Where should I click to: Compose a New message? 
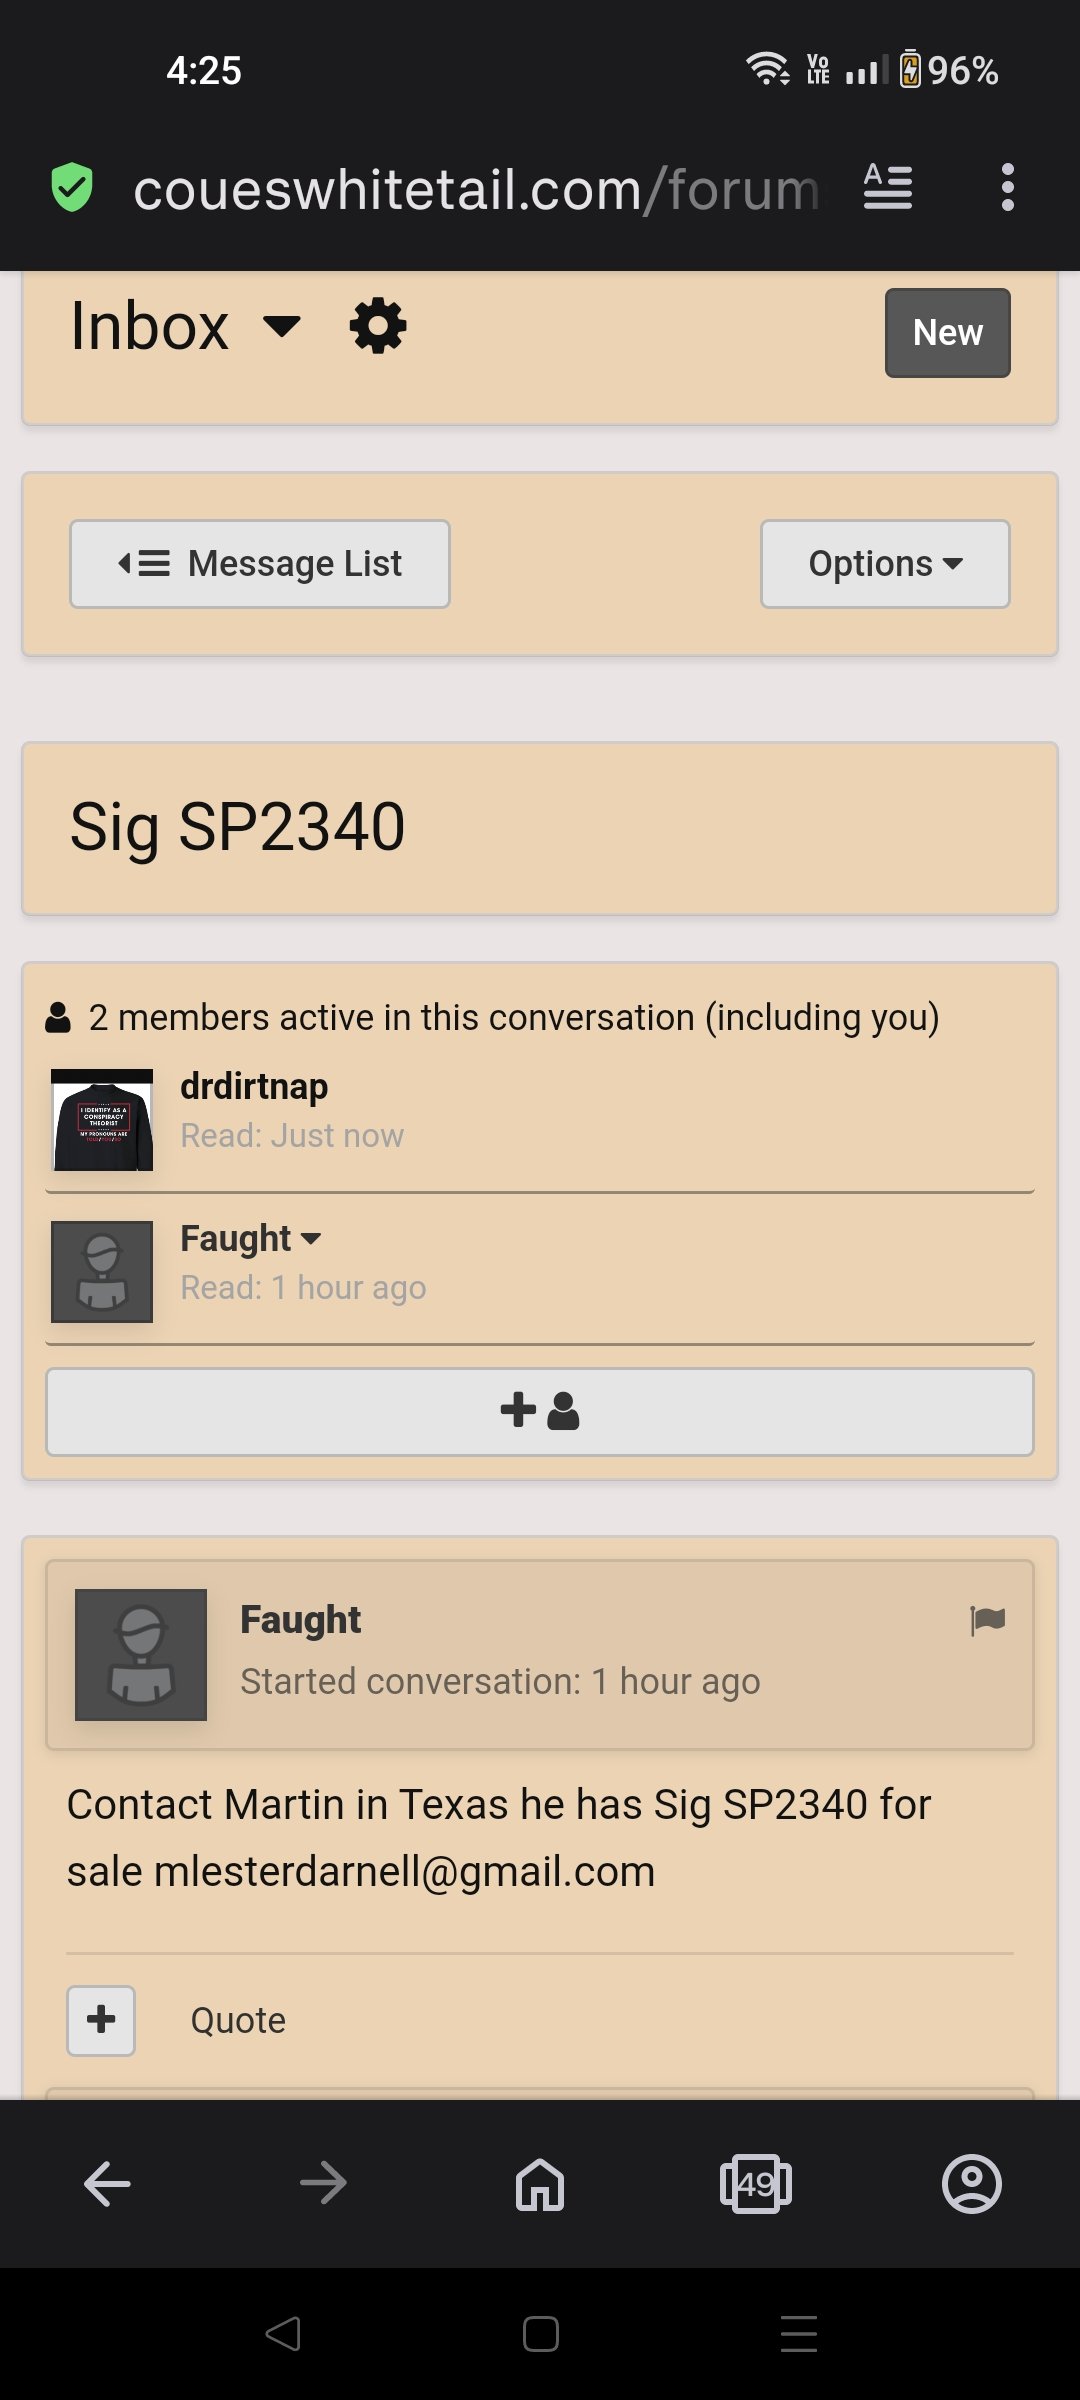tap(947, 333)
